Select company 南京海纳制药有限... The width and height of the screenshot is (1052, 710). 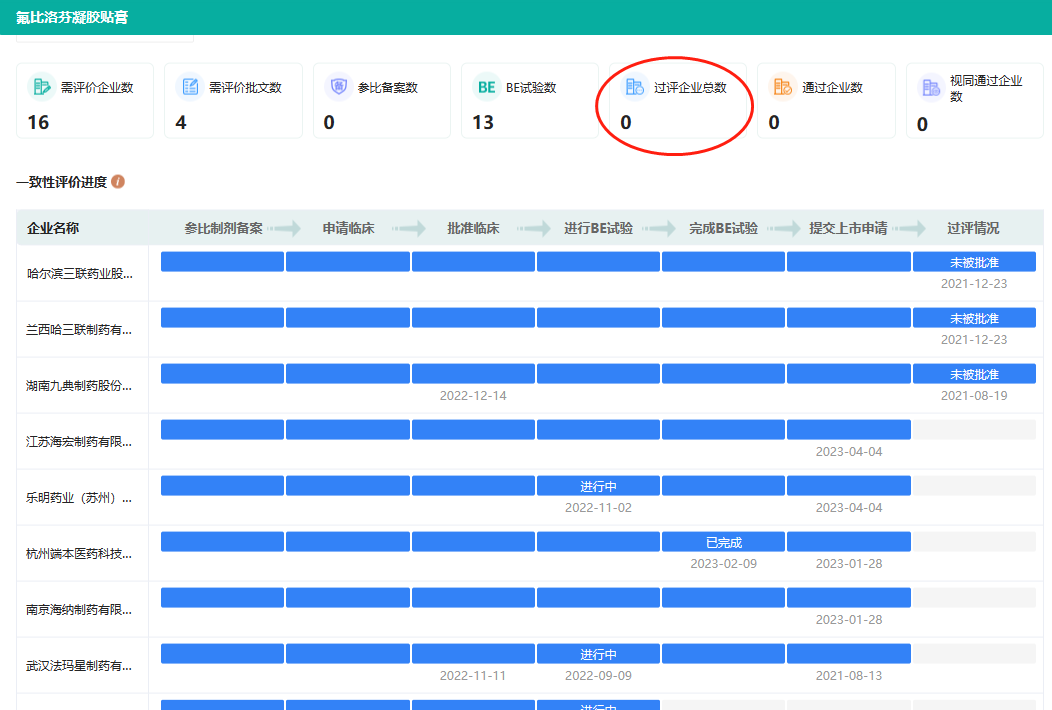[x=79, y=609]
